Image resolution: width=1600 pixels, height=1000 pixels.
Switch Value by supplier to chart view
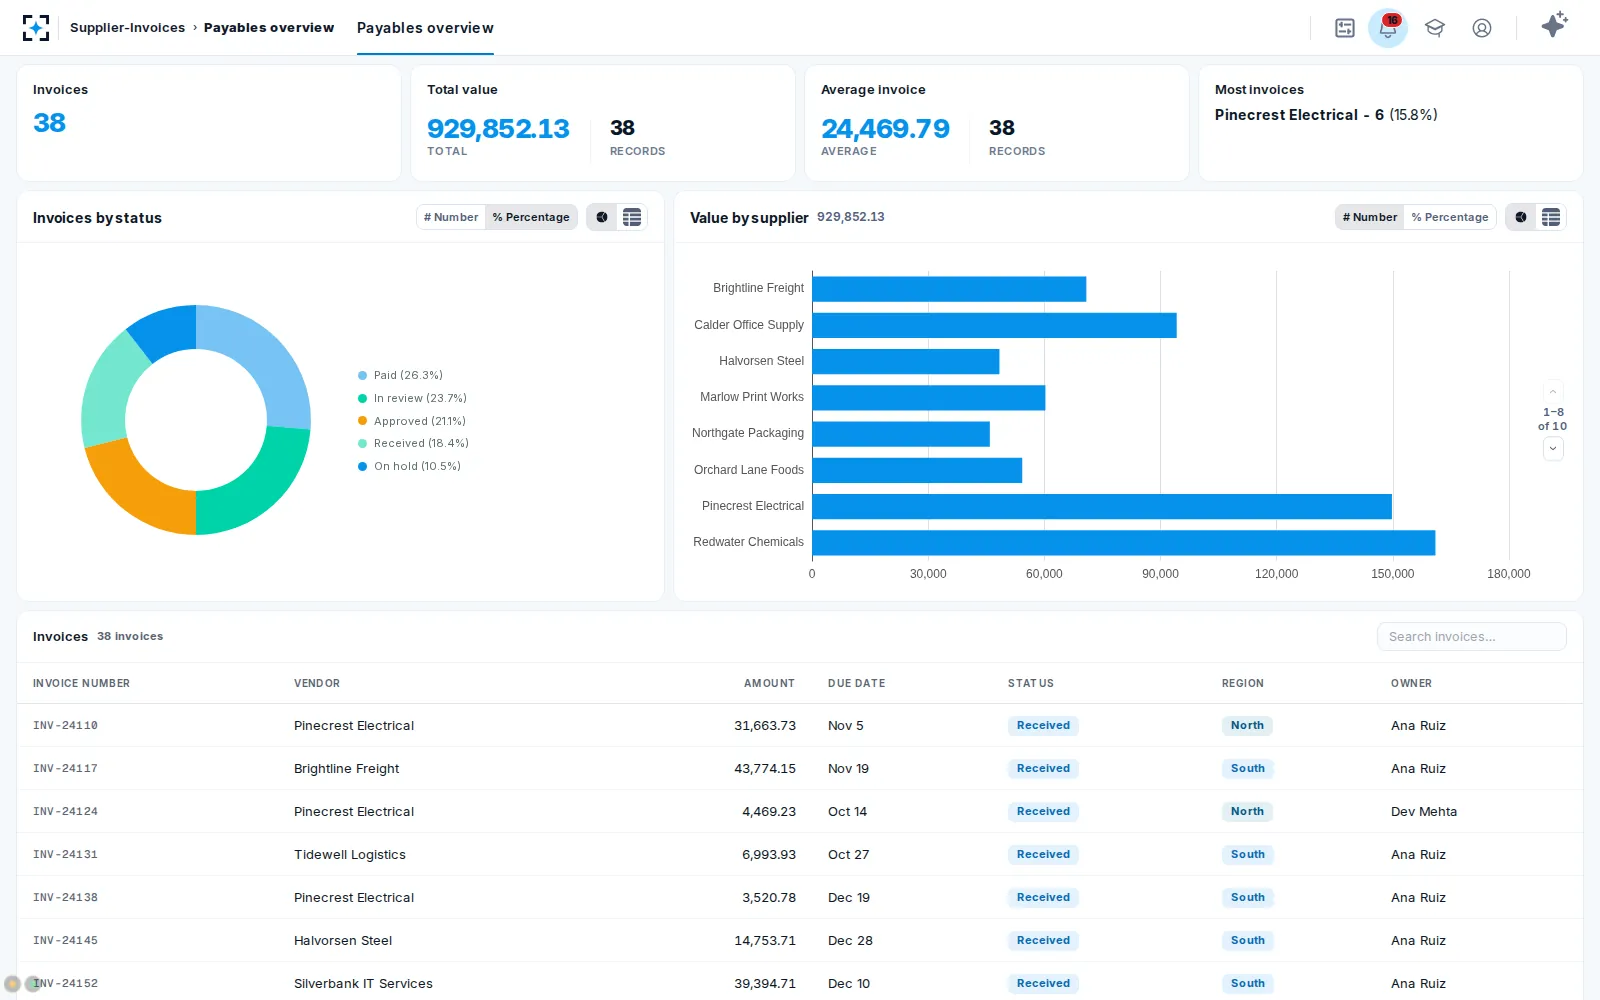1521,217
